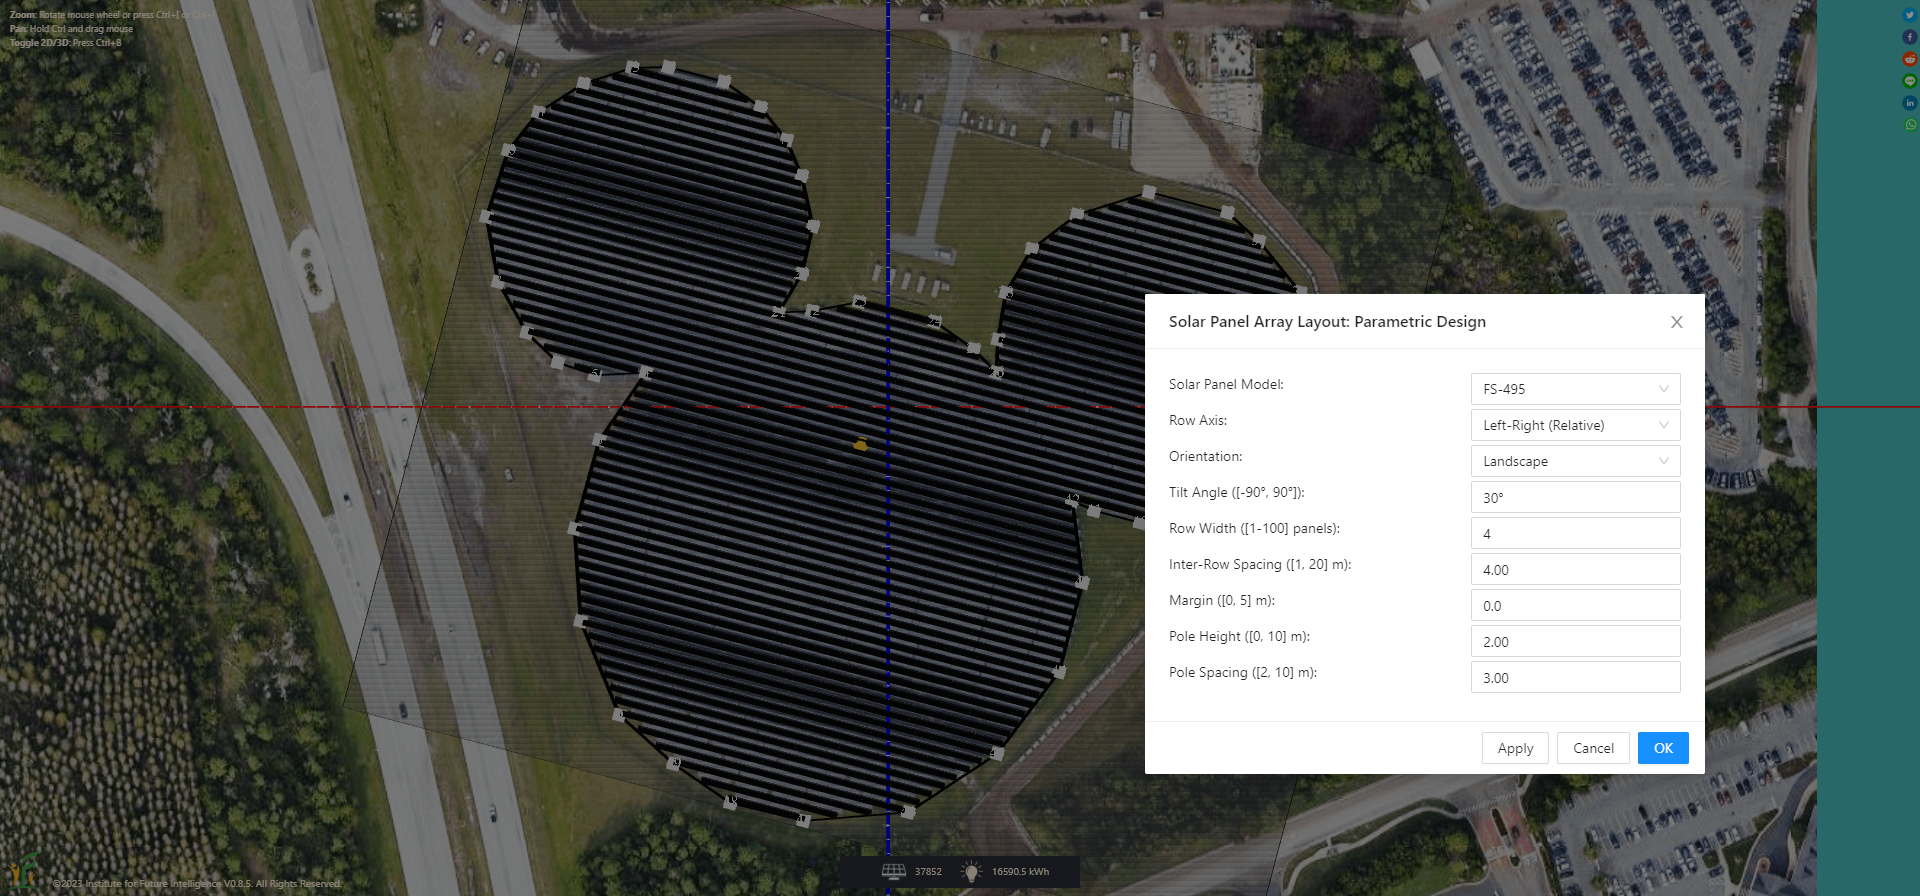The width and height of the screenshot is (1920, 896).
Task: Open the Orientation dropdown showing Landscape
Action: click(1574, 461)
